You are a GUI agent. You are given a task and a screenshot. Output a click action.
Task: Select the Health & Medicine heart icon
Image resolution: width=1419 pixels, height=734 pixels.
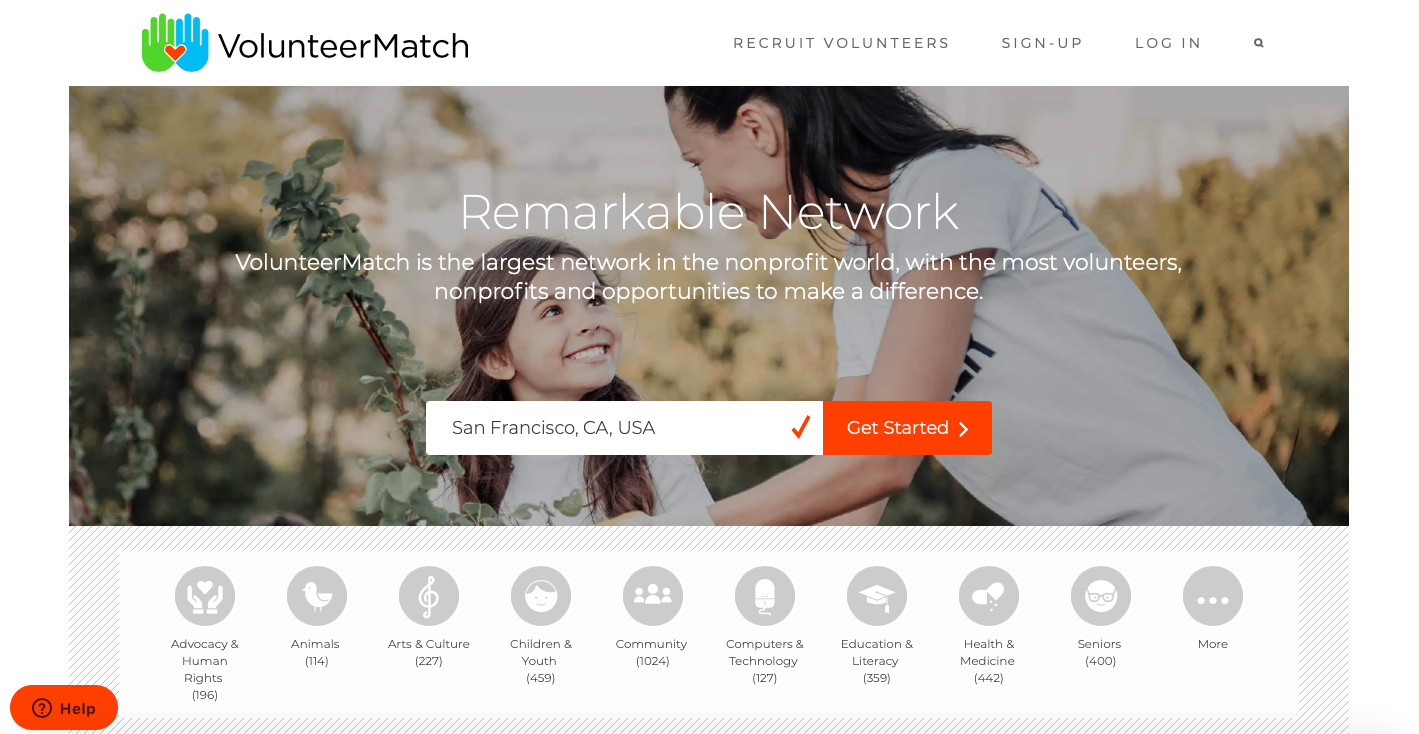(x=989, y=597)
